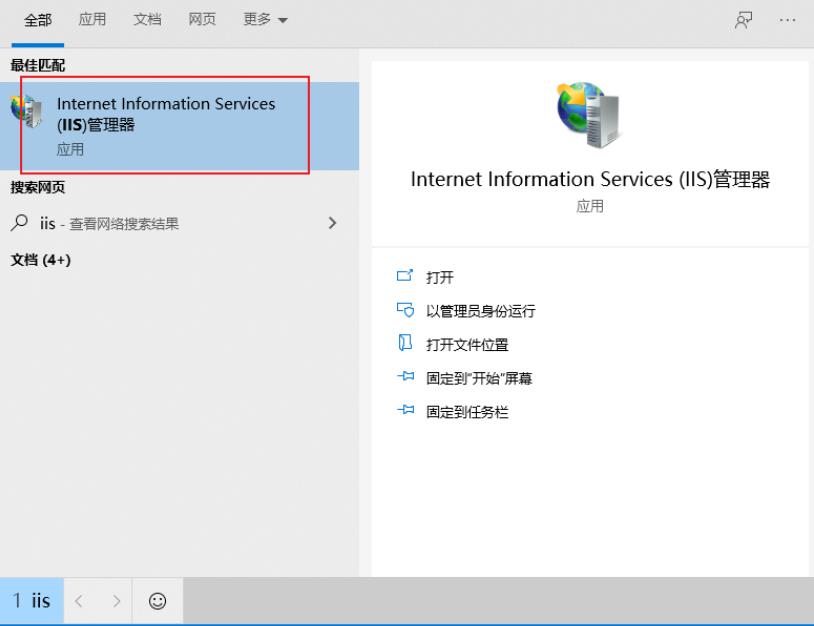Click 打开 to launch IIS Manager
Image resolution: width=814 pixels, height=626 pixels.
(440, 277)
